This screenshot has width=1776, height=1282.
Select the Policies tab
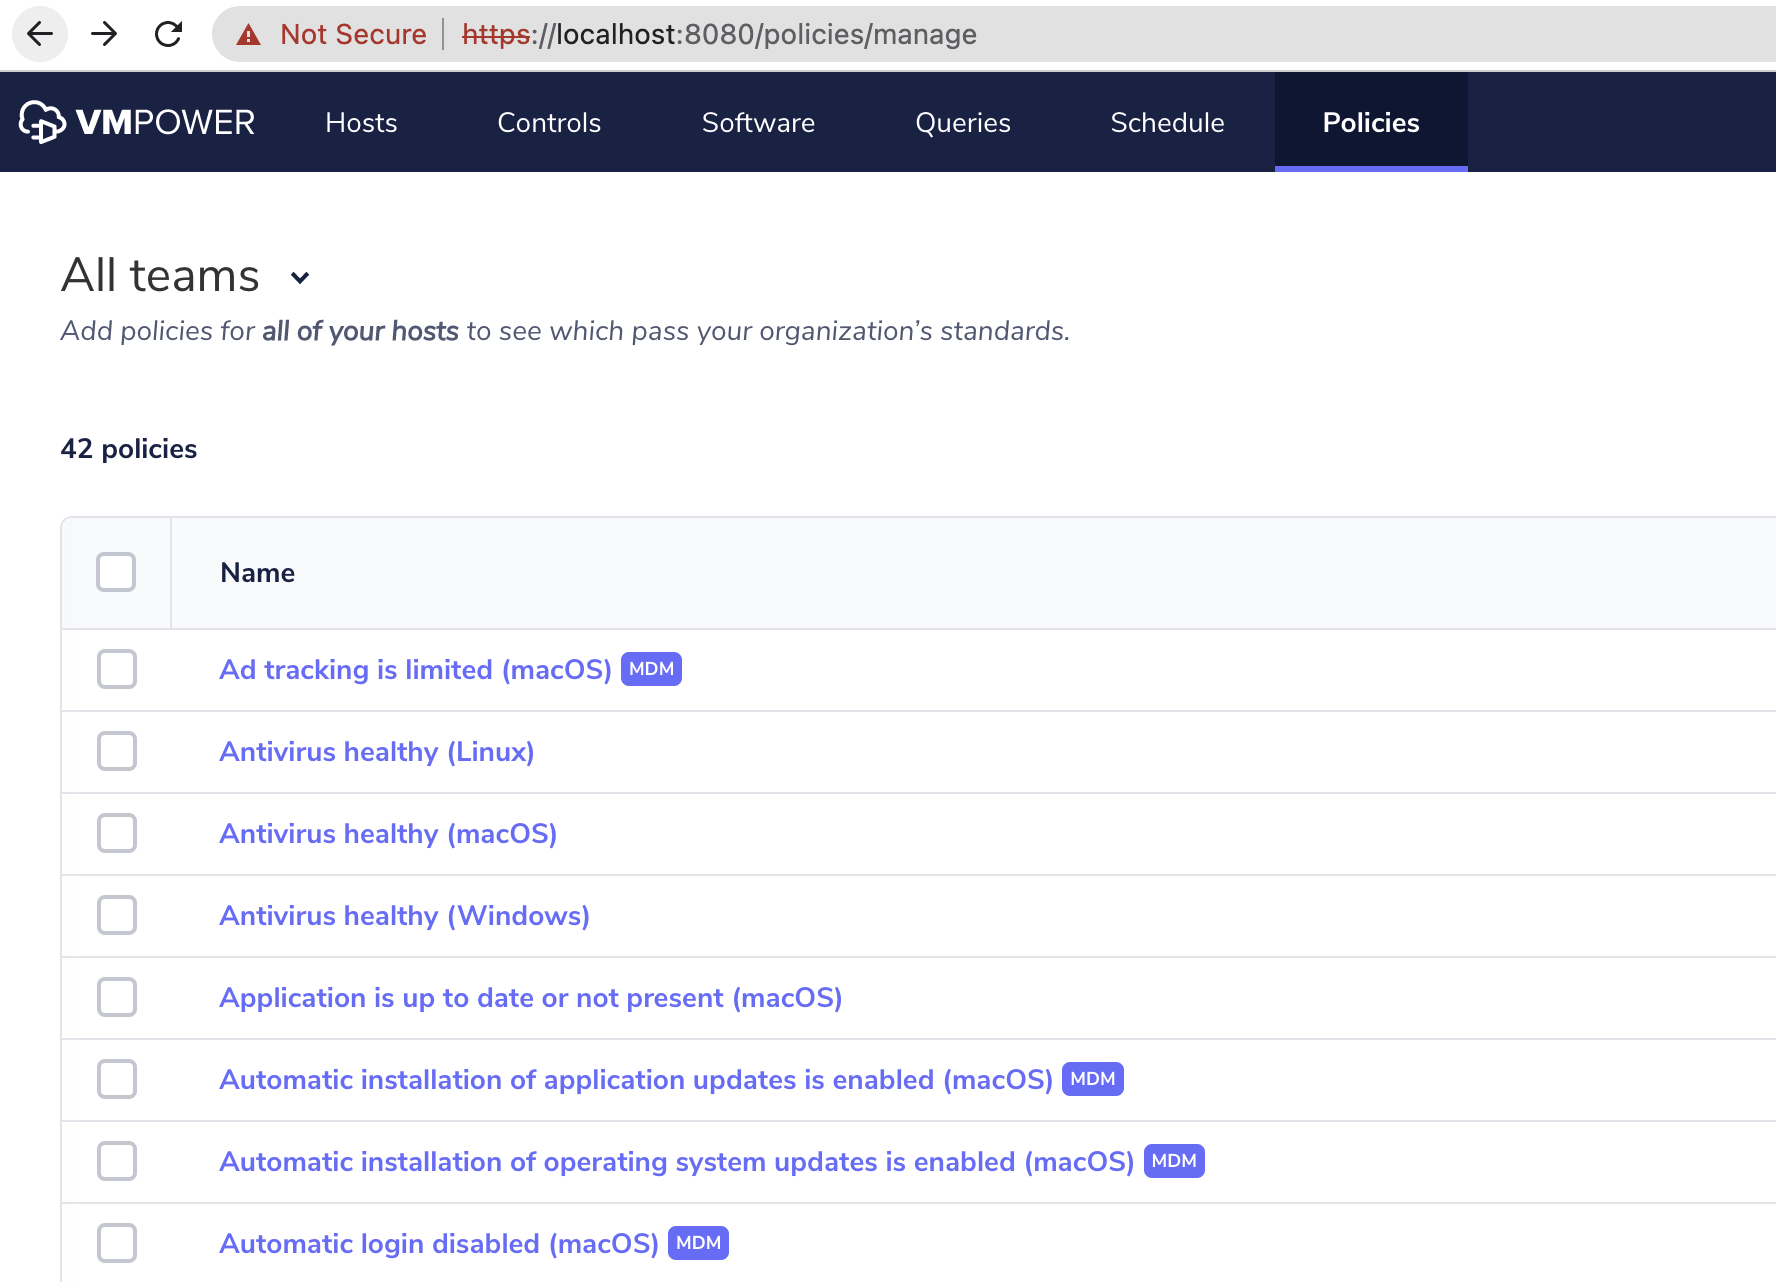coord(1371,122)
